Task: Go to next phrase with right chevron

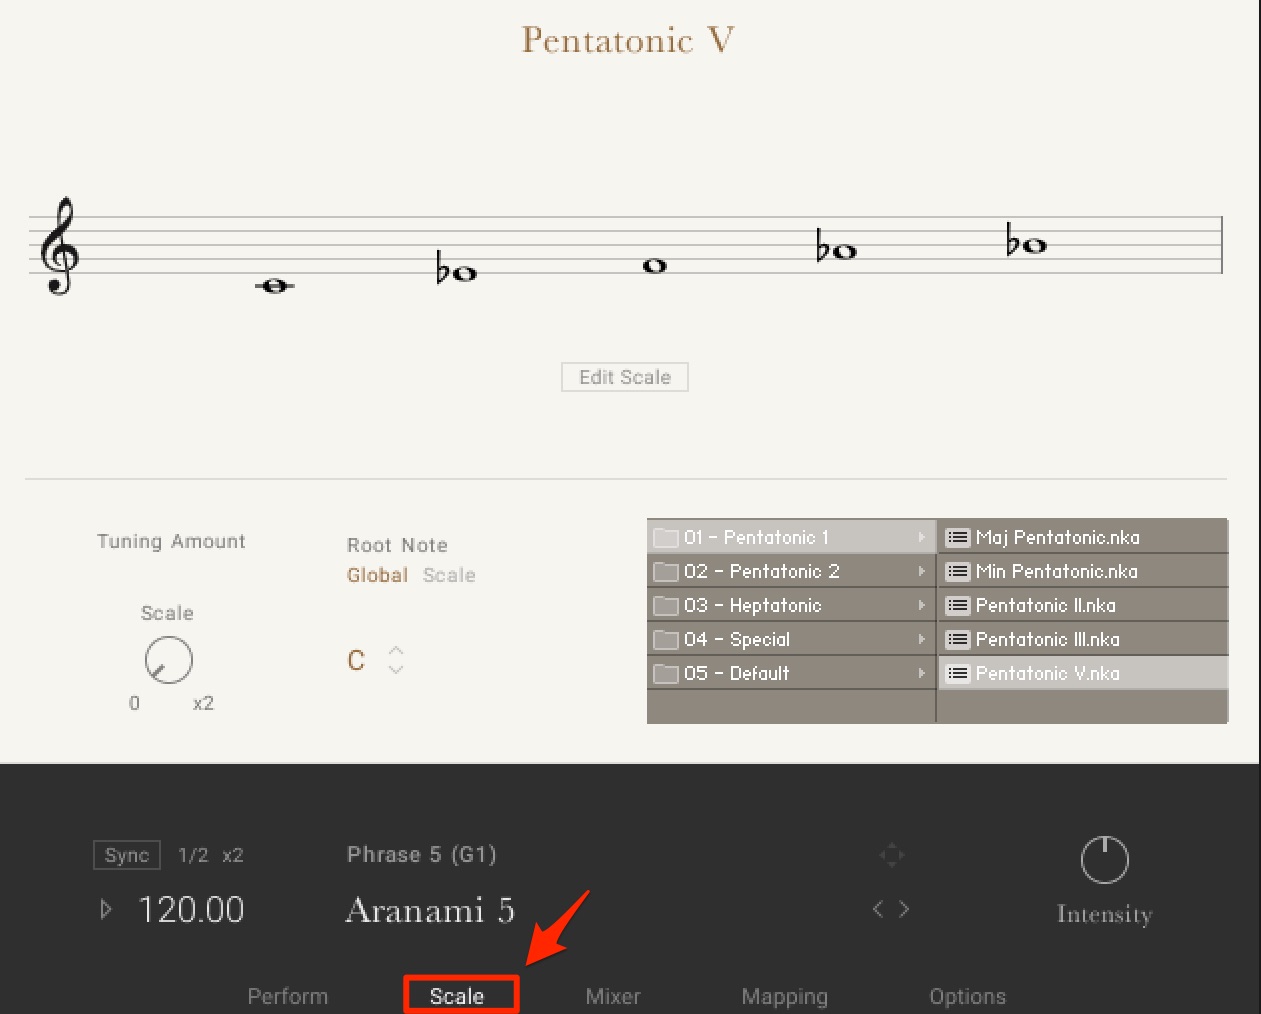Action: 904,909
